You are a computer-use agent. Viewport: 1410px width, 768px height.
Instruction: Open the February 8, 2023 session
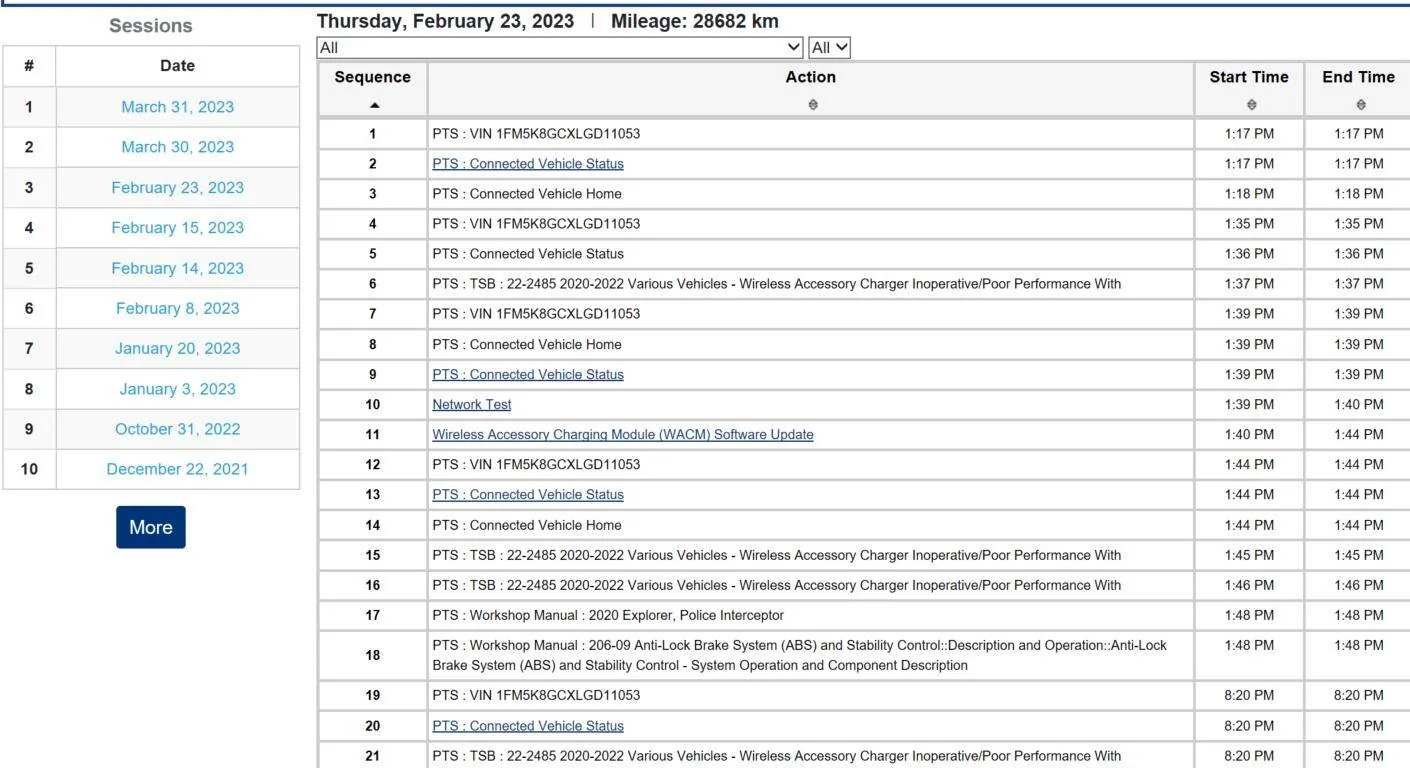[x=177, y=308]
